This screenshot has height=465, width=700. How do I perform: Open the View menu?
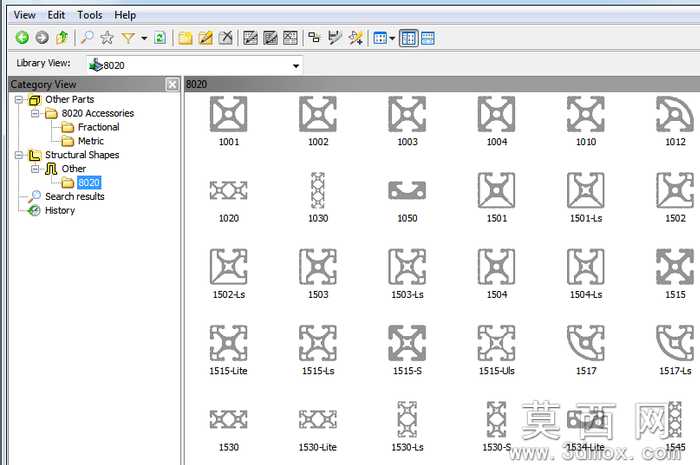pos(24,15)
